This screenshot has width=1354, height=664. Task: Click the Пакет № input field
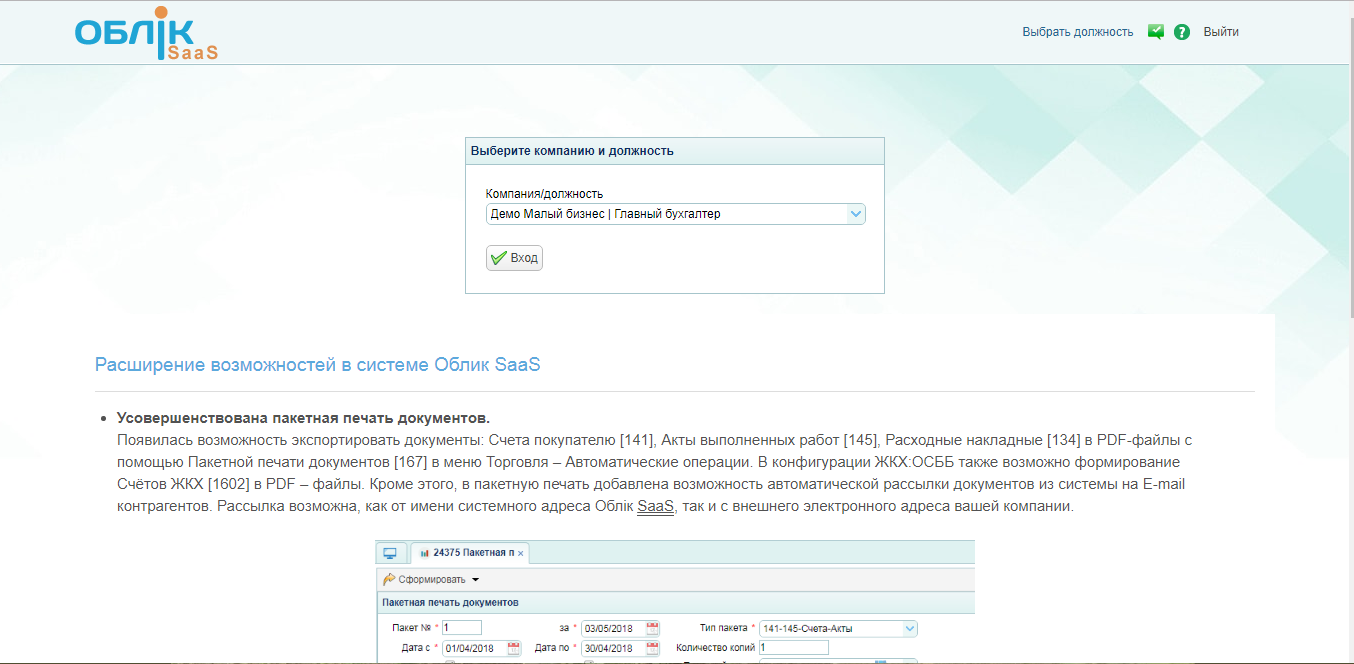click(462, 628)
